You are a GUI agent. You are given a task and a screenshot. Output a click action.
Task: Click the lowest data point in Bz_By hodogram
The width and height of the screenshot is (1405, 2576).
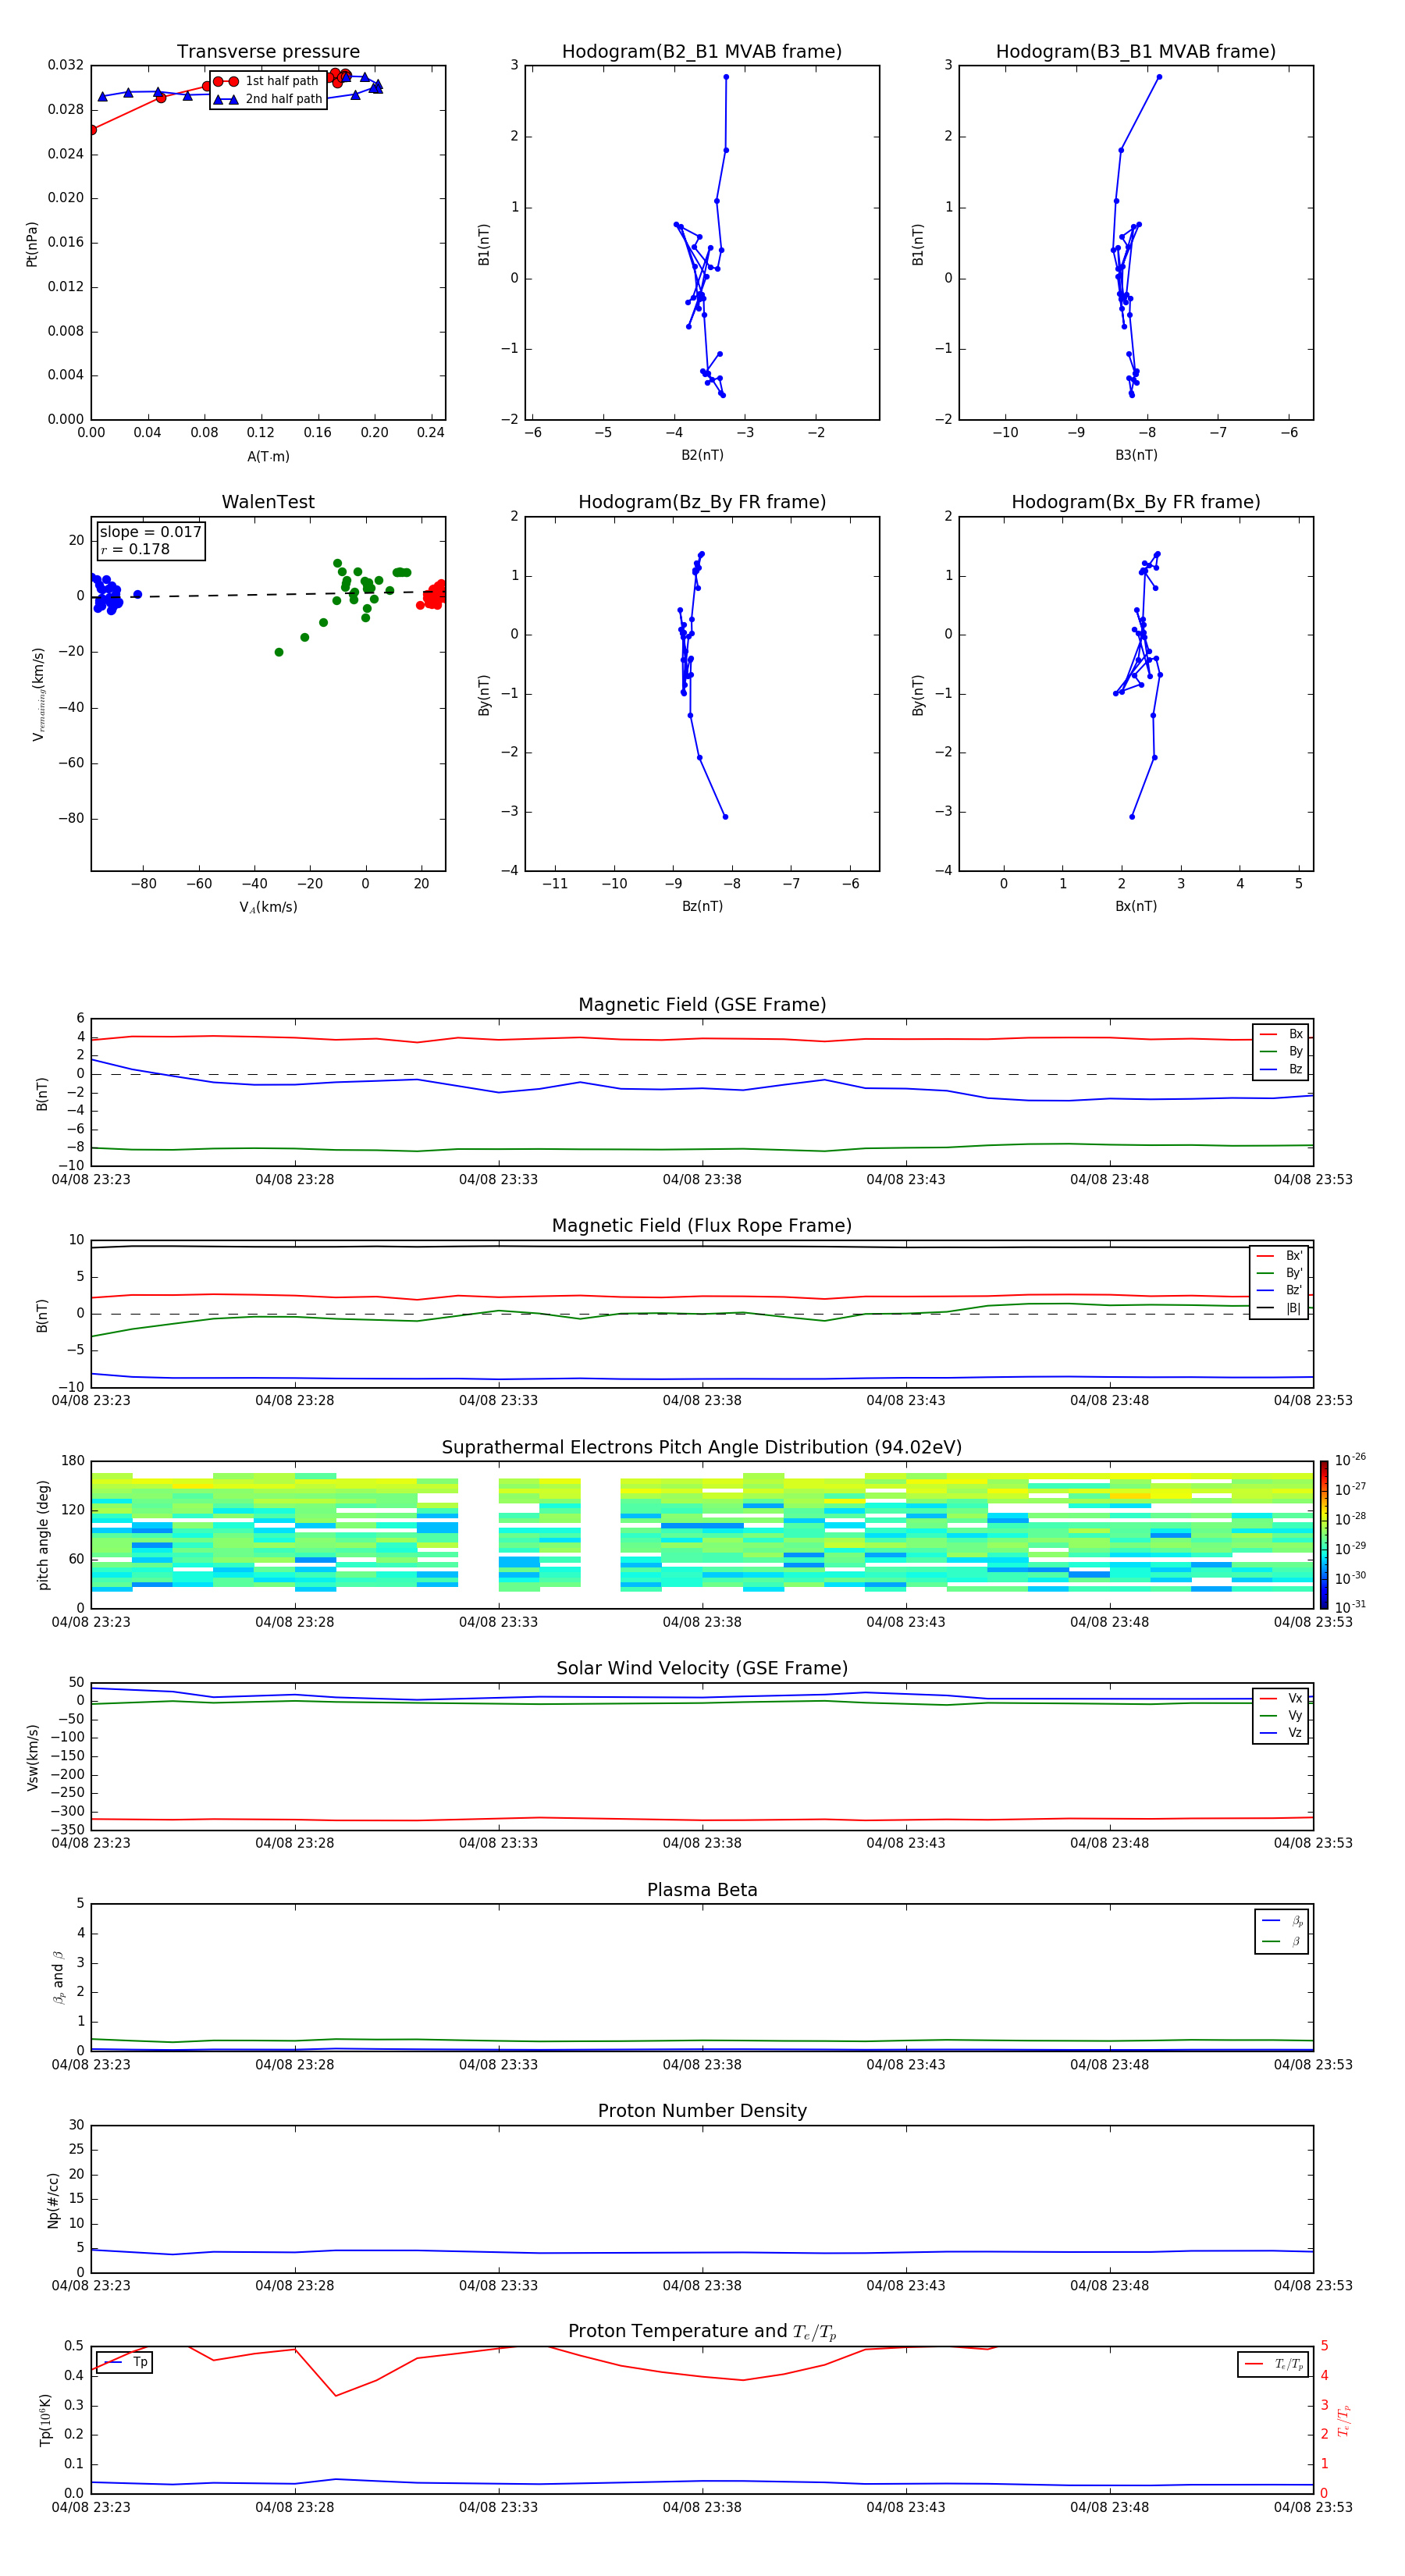725,817
